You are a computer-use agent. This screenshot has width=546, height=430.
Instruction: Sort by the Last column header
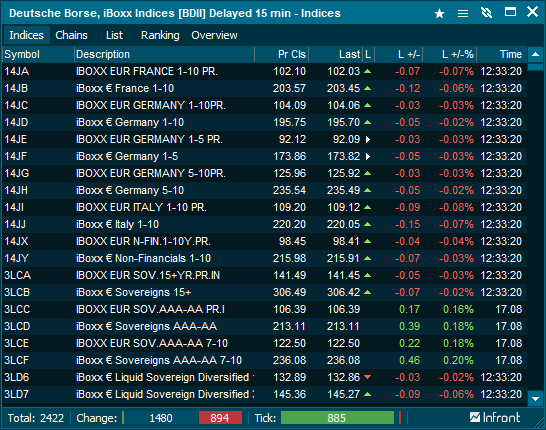[x=336, y=54]
